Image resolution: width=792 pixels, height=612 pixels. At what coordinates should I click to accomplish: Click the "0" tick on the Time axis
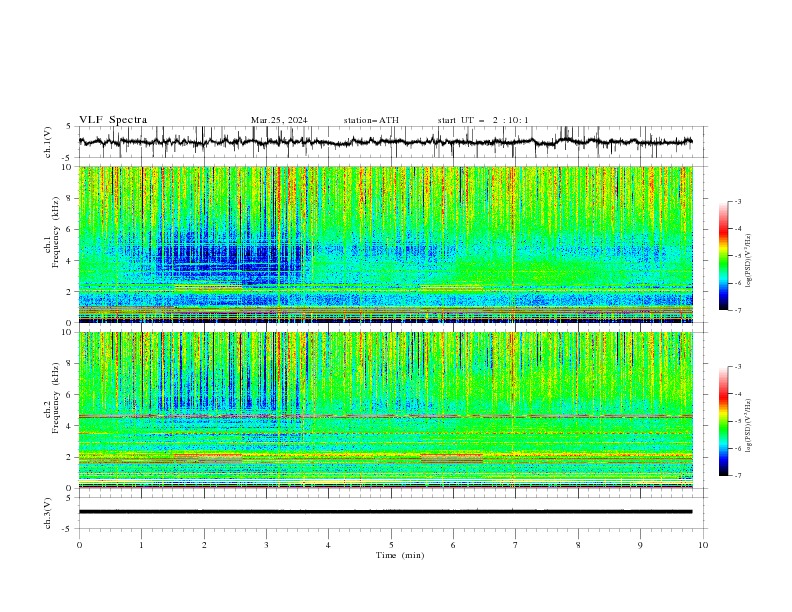point(79,545)
